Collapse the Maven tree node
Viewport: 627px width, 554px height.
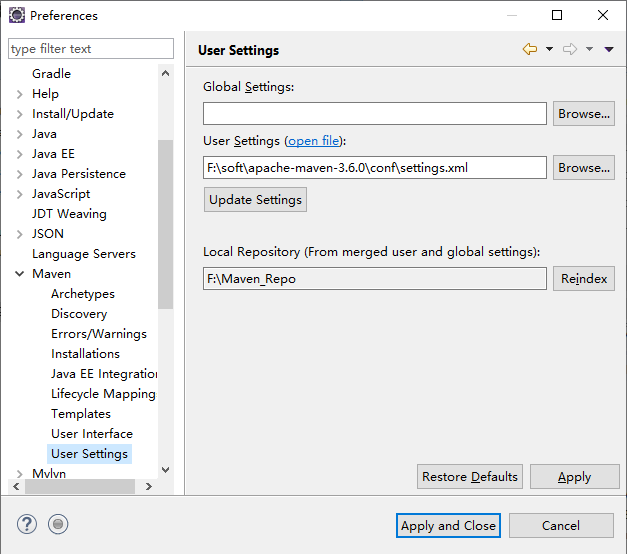19,274
